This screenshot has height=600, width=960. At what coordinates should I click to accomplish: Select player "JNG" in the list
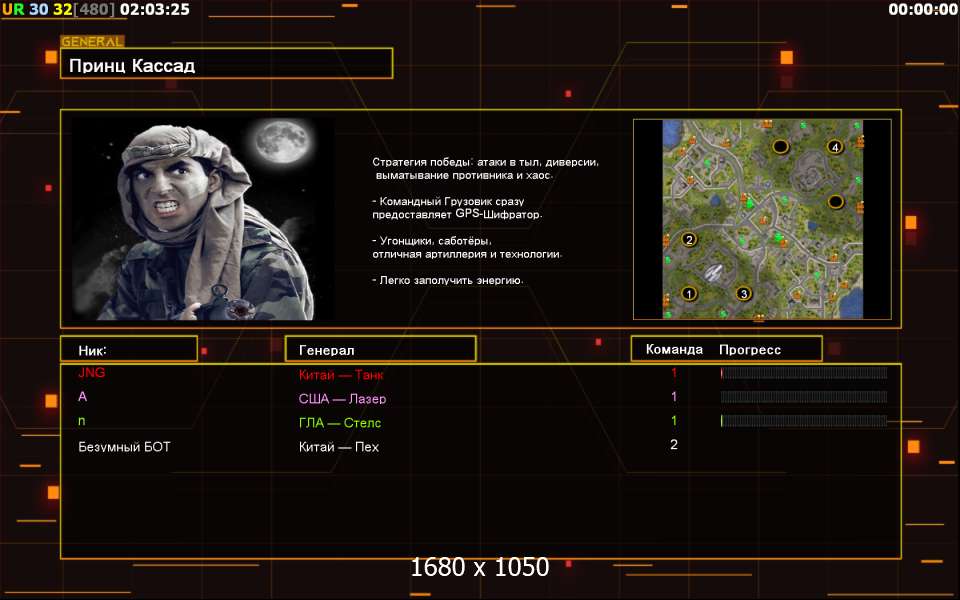92,373
